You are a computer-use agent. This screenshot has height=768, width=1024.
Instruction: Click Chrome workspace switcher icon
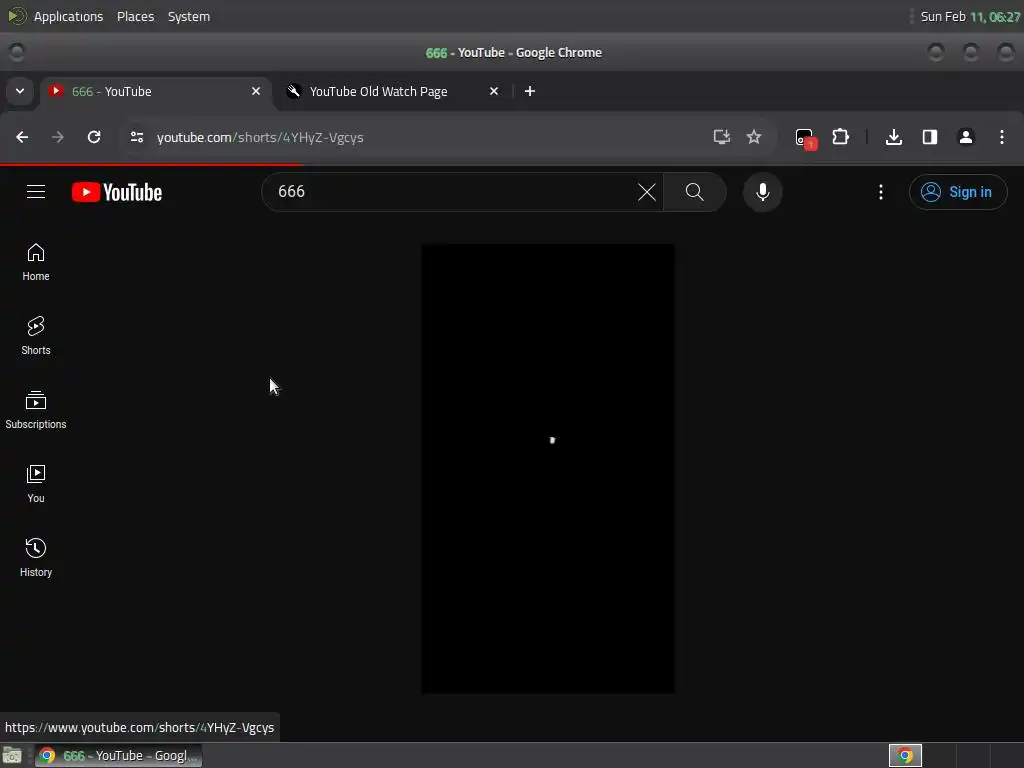pos(905,756)
